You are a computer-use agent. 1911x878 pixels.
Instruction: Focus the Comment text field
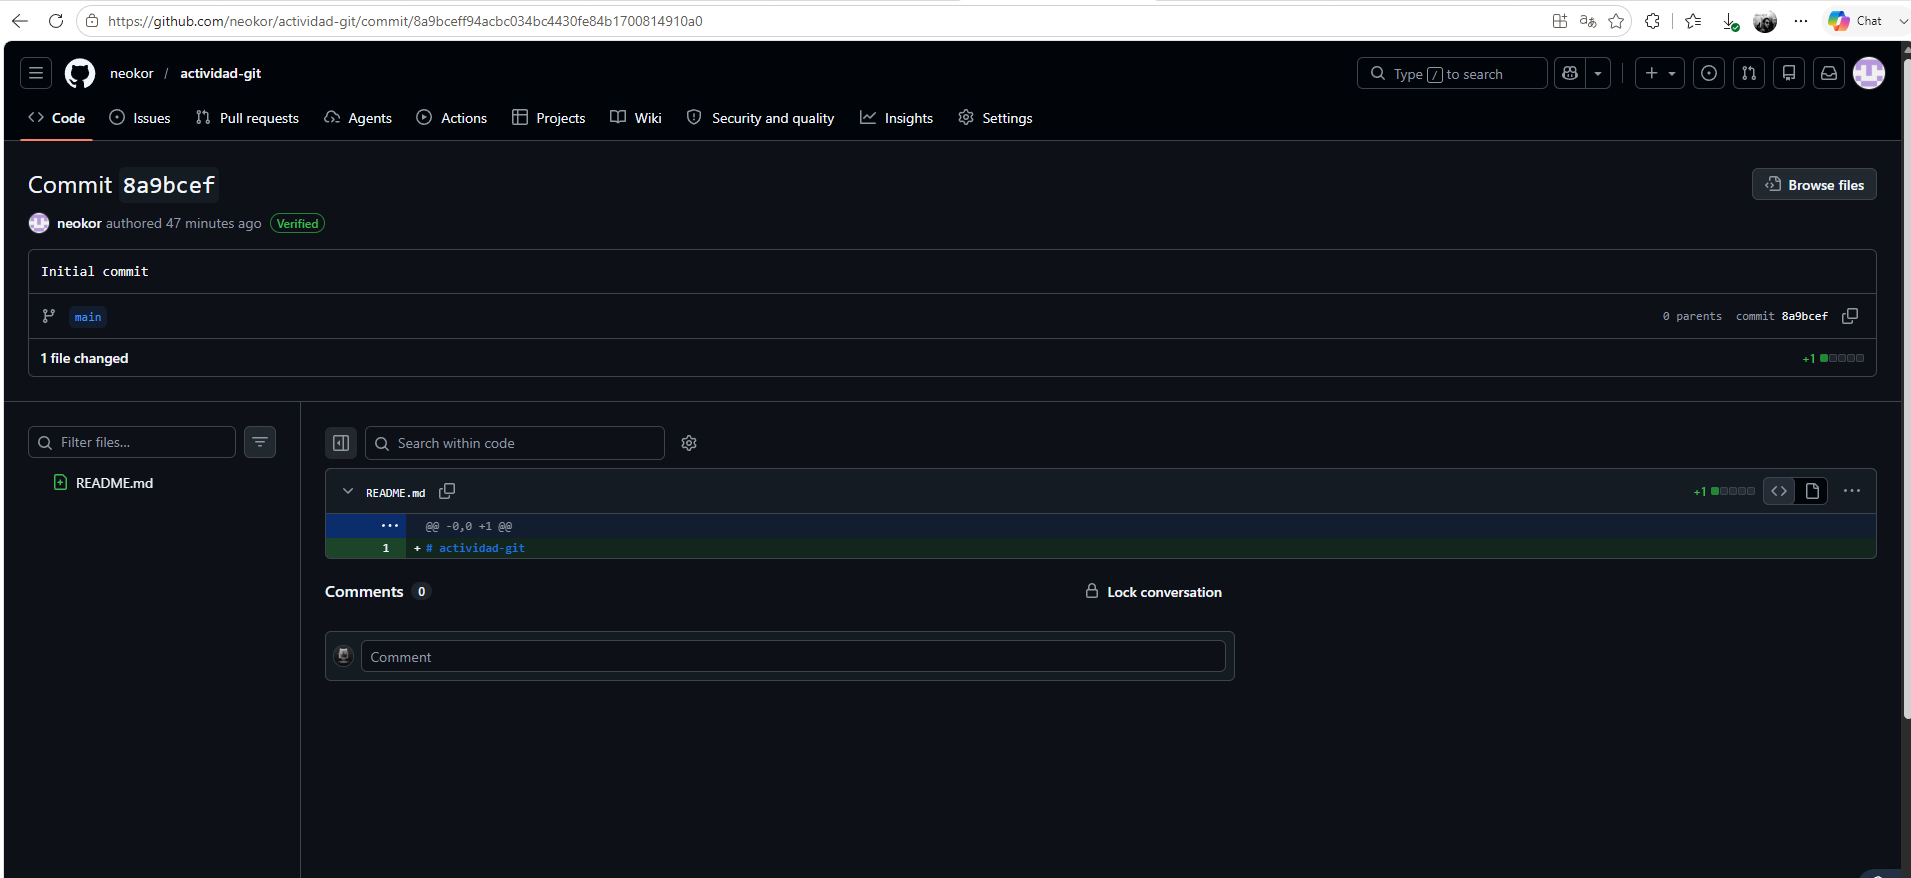[x=793, y=656]
